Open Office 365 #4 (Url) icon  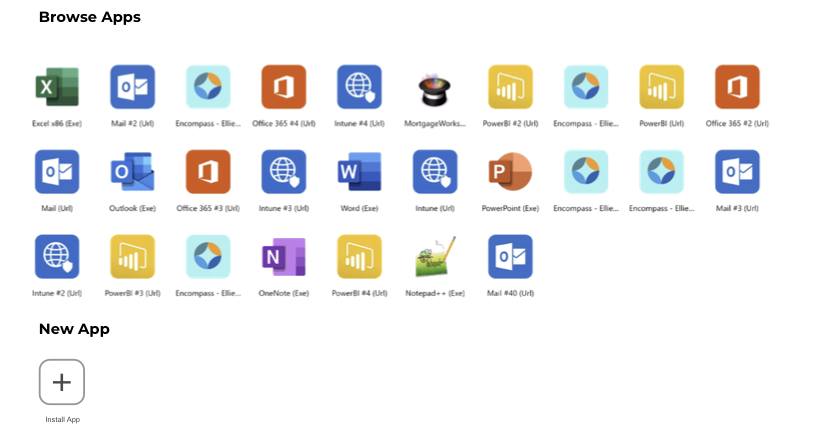[x=284, y=87]
